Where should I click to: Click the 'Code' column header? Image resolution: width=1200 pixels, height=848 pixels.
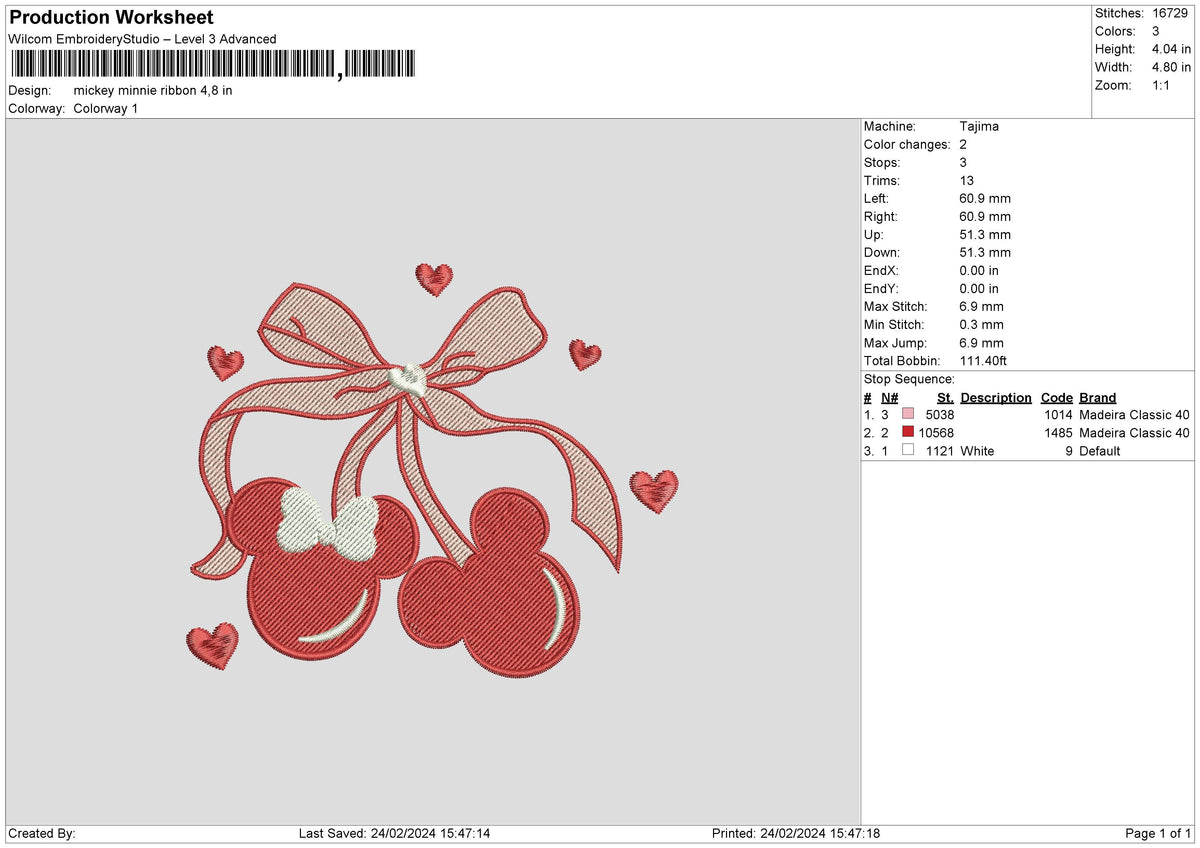pyautogui.click(x=1056, y=397)
